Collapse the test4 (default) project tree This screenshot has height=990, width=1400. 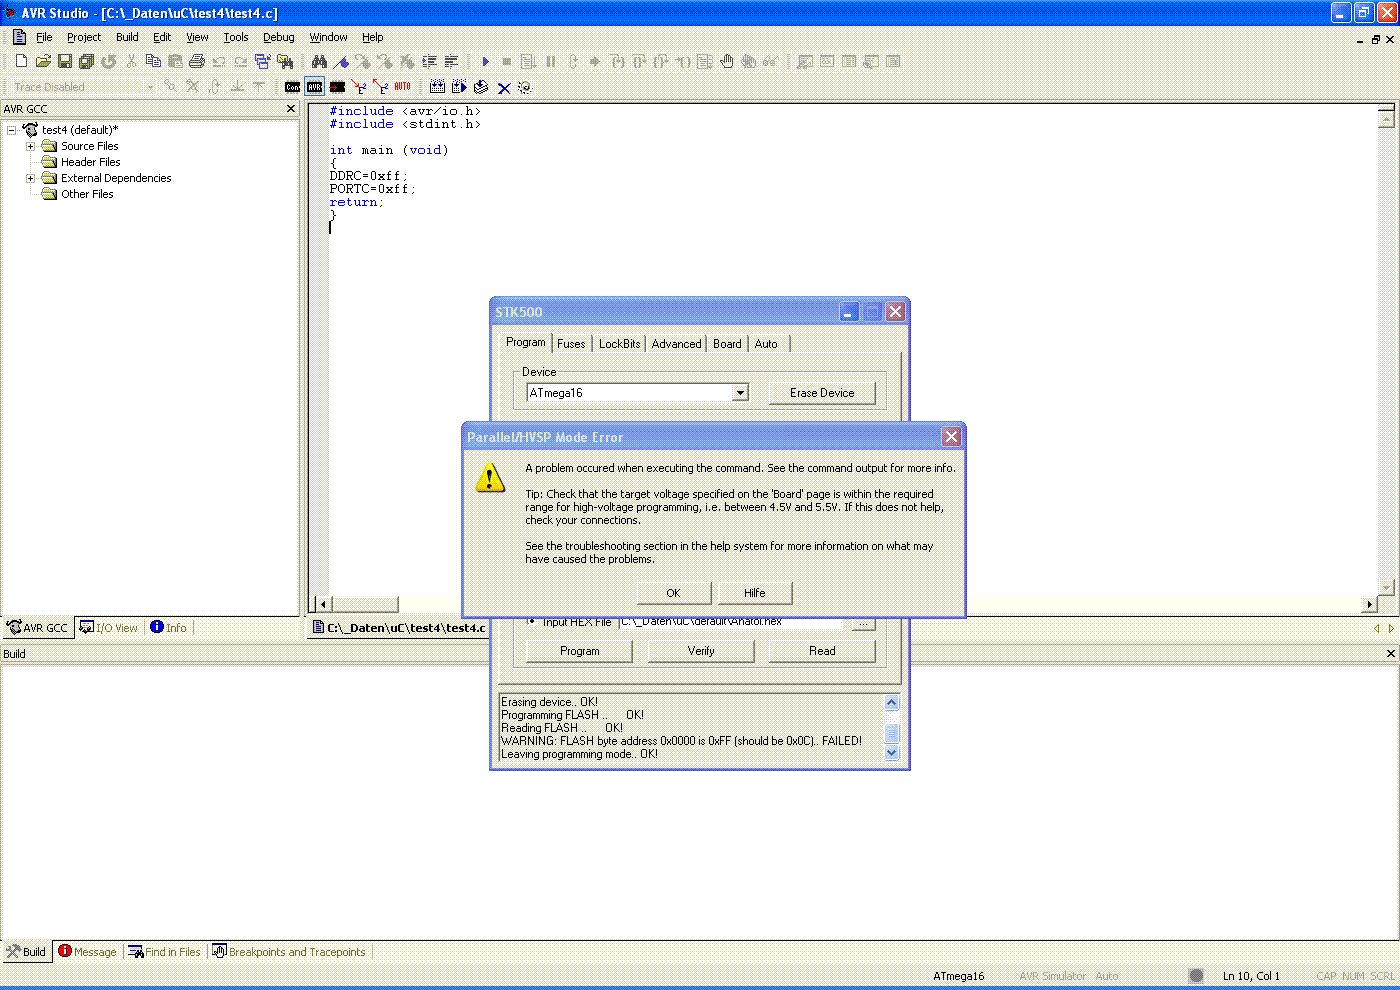coord(12,130)
